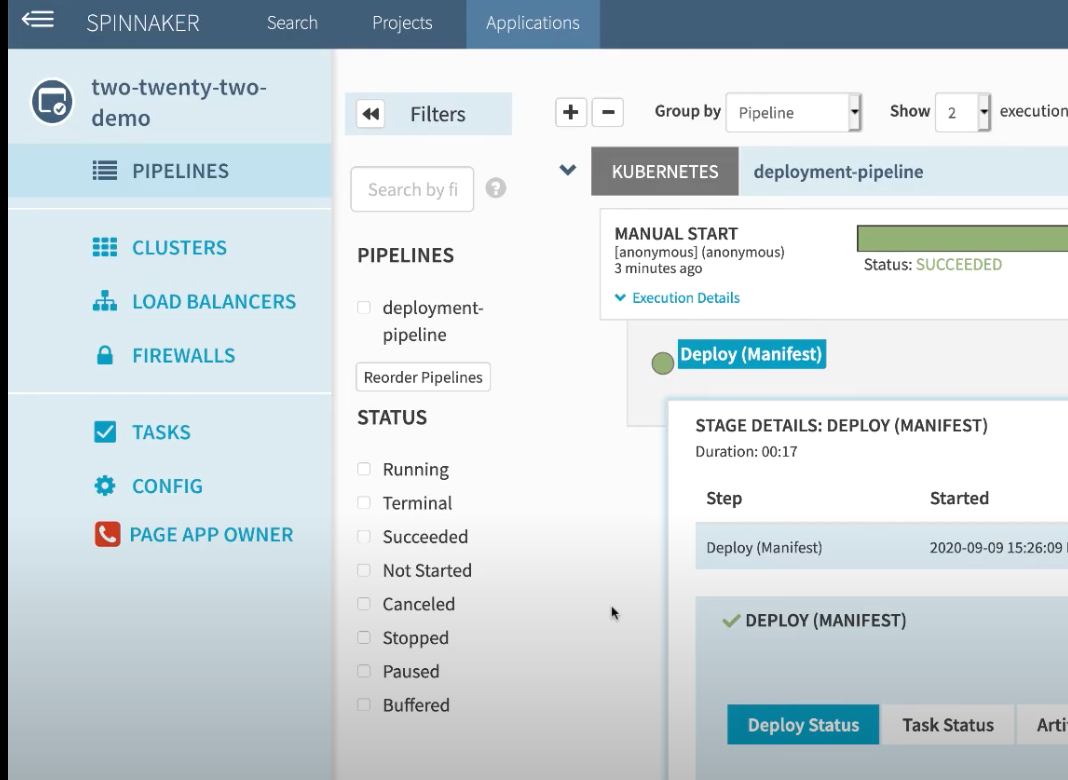Open the Tasks section

click(x=161, y=432)
